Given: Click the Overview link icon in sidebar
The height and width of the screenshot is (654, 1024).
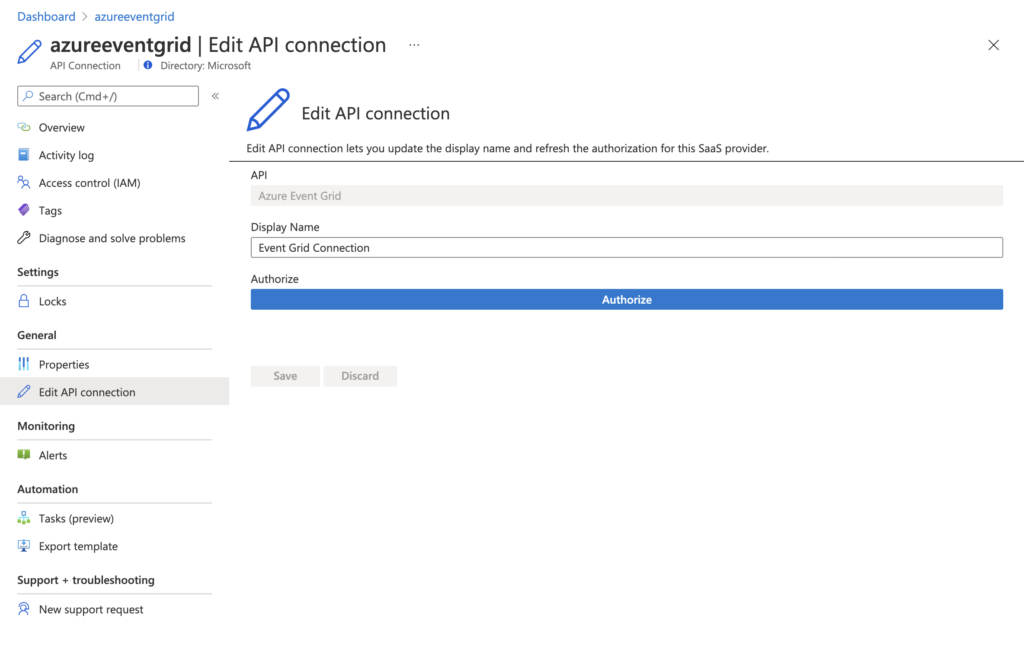Looking at the screenshot, I should coord(24,127).
